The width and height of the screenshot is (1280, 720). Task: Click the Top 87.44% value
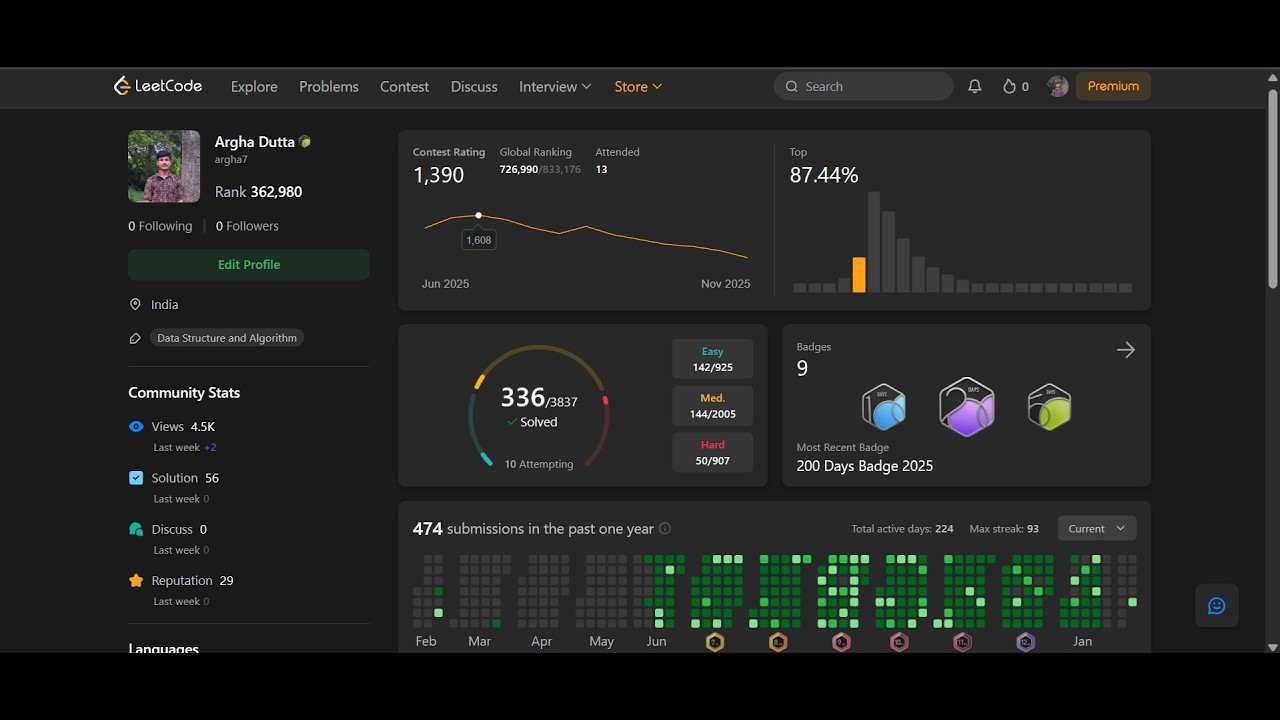point(824,175)
